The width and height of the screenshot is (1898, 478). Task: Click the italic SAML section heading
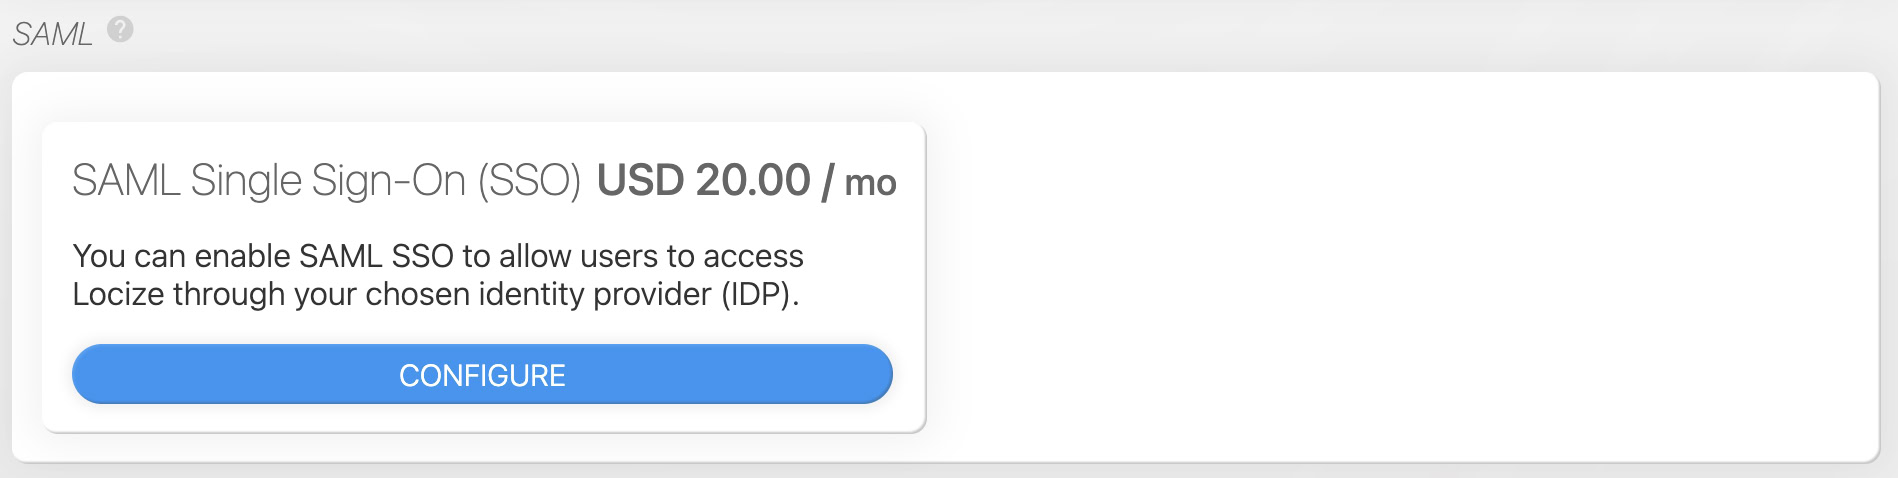(x=52, y=34)
